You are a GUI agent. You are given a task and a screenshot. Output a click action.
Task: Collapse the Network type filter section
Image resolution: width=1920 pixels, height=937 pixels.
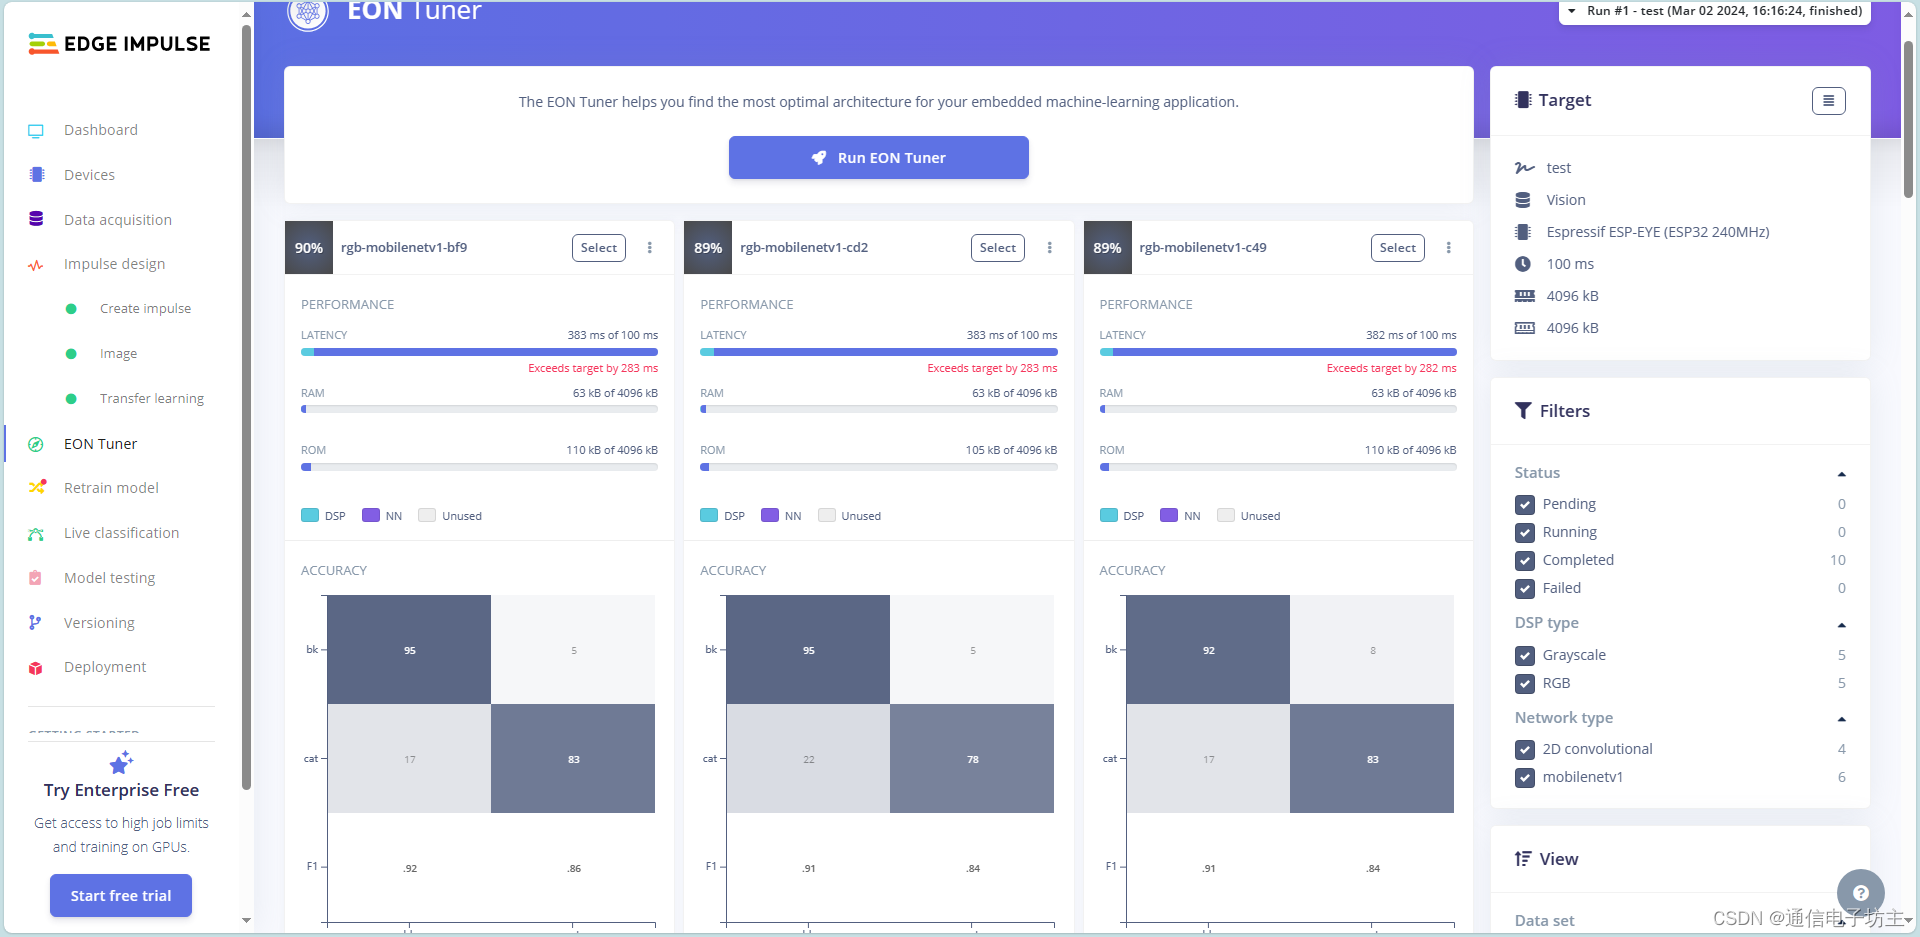pyautogui.click(x=1841, y=719)
